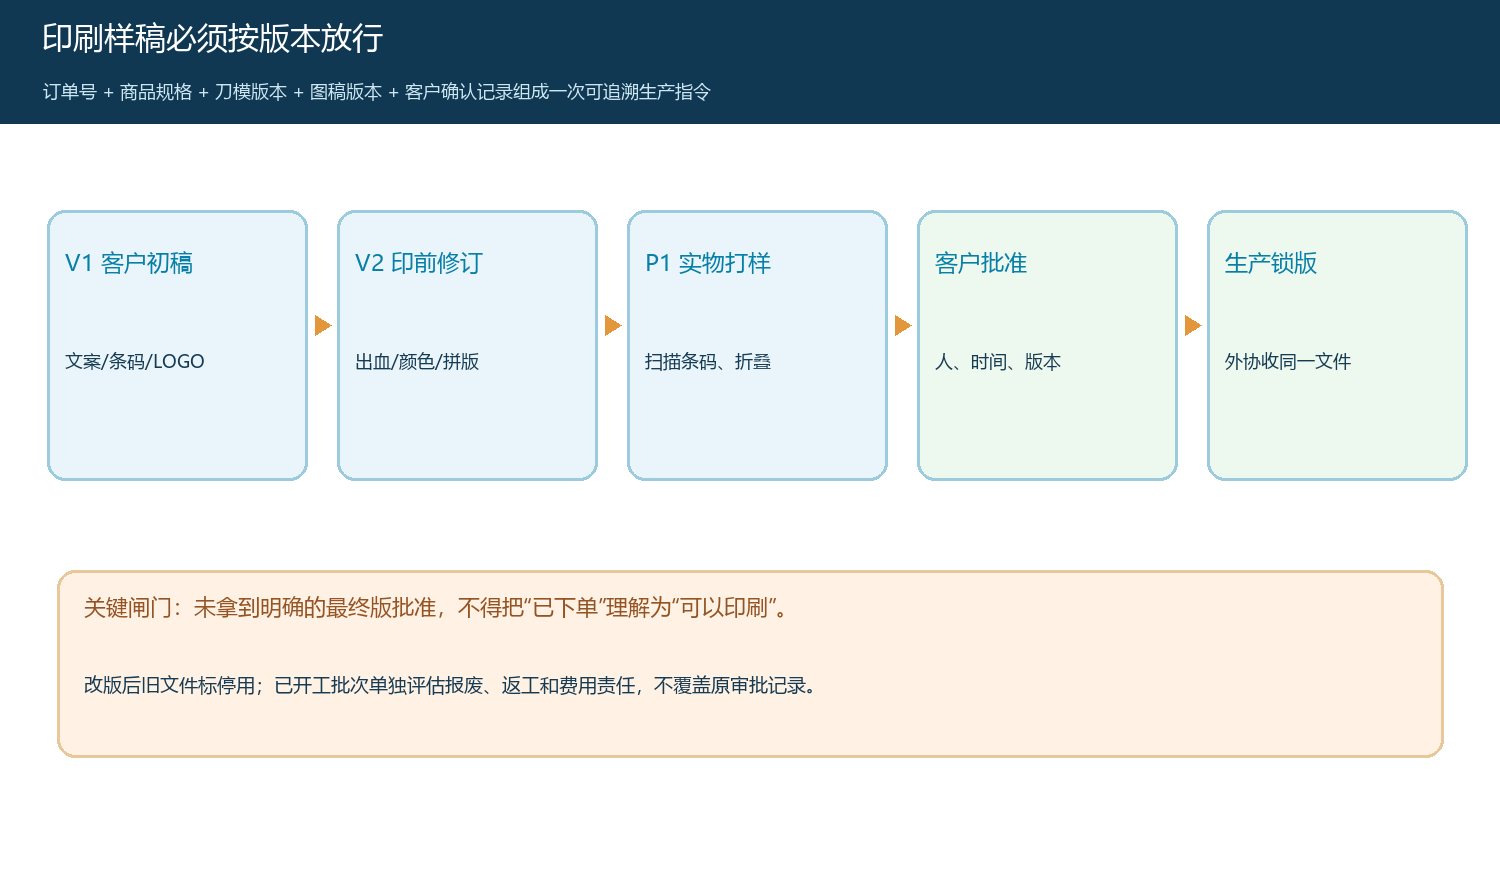Screen dimensions: 1500x880
Task: Click the V1 客户初稿 card heading
Action: 129,263
